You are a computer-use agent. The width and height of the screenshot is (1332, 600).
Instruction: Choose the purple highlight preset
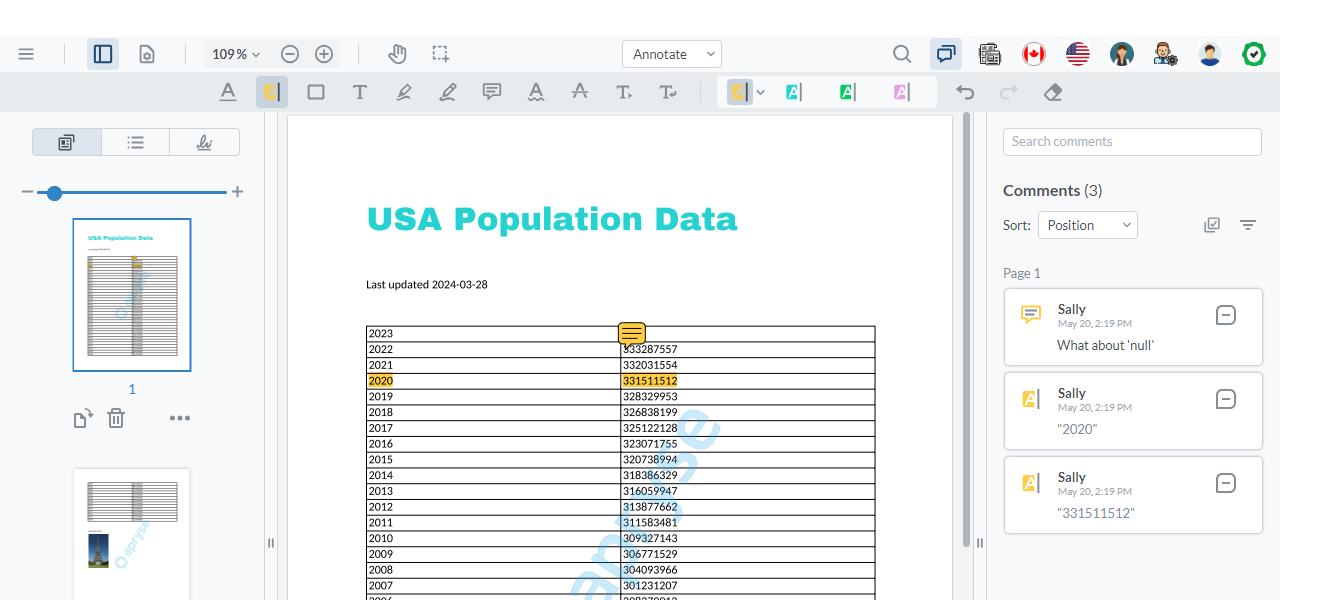(x=901, y=92)
